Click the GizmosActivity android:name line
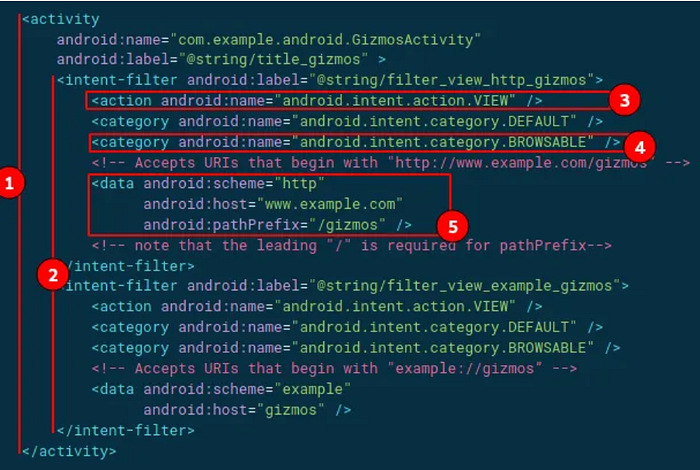 [269, 40]
